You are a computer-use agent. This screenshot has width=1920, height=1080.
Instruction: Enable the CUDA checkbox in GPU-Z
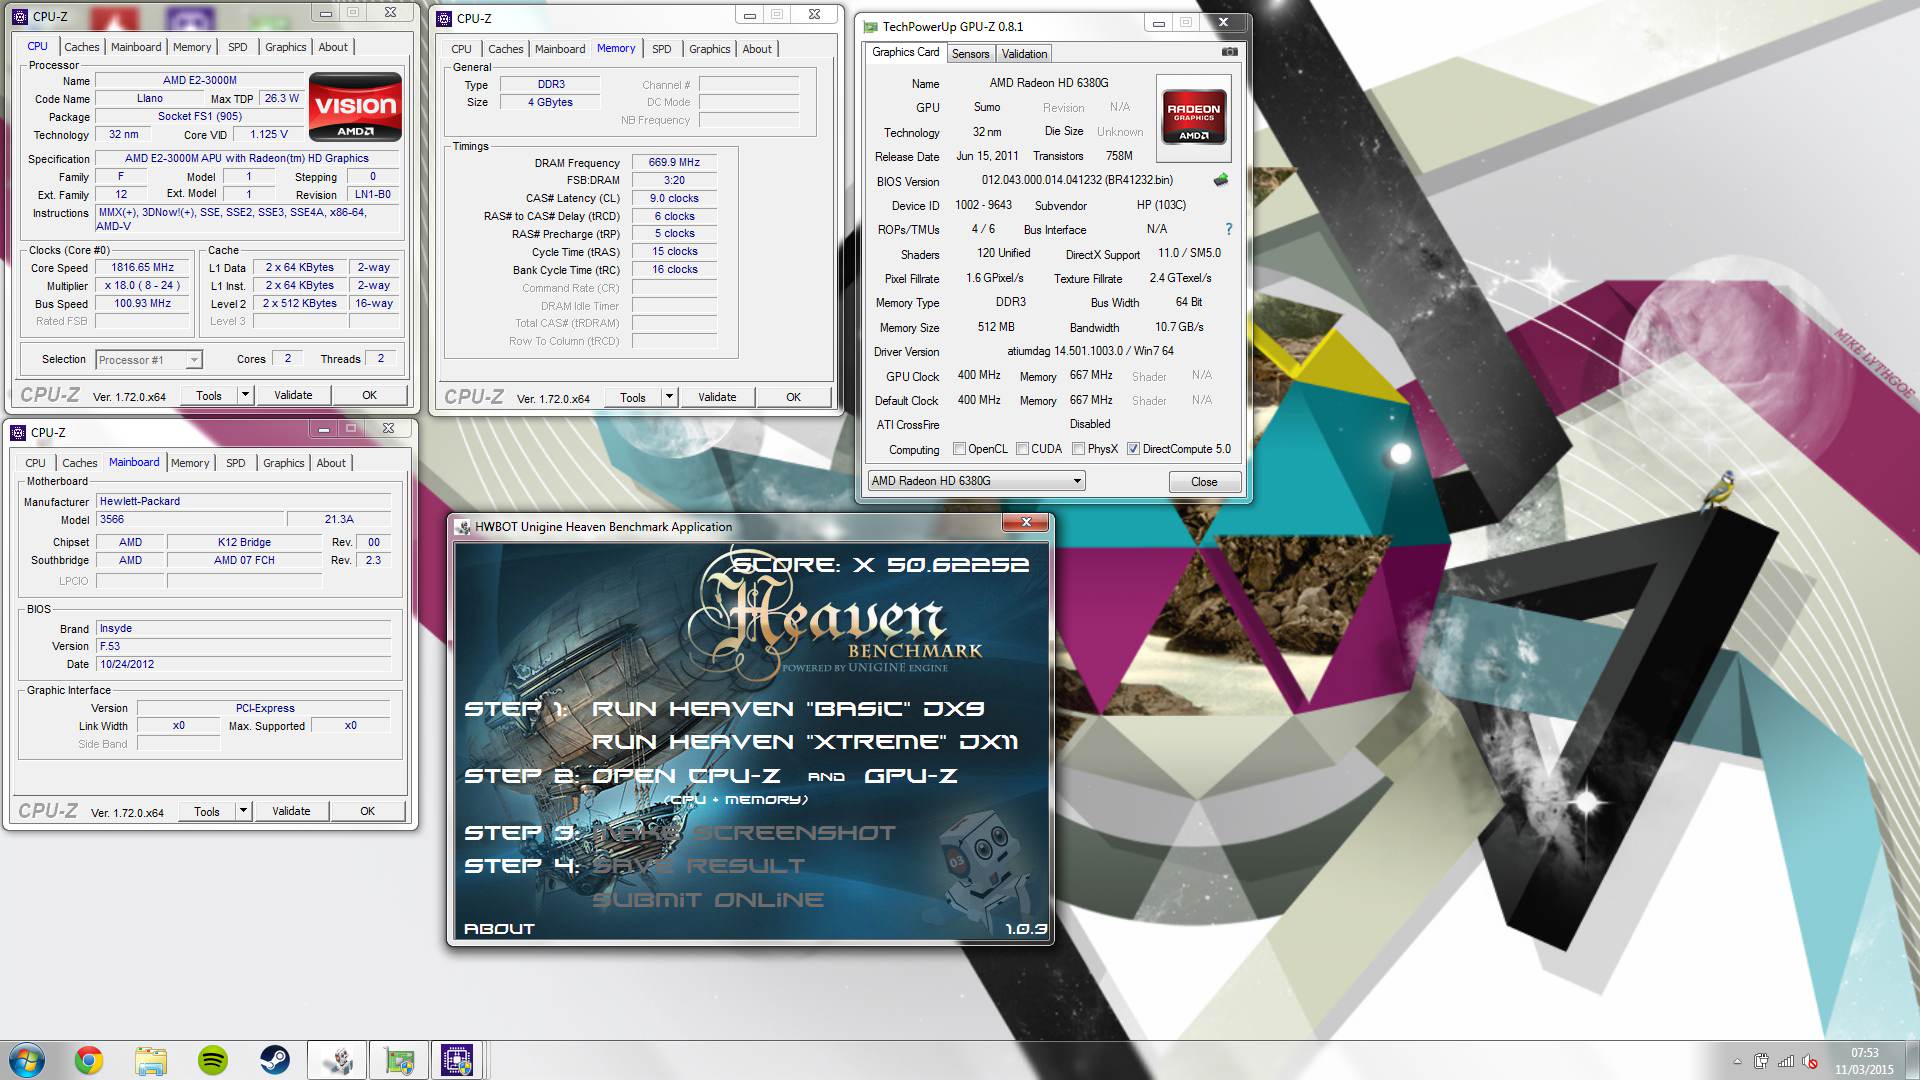1022,449
